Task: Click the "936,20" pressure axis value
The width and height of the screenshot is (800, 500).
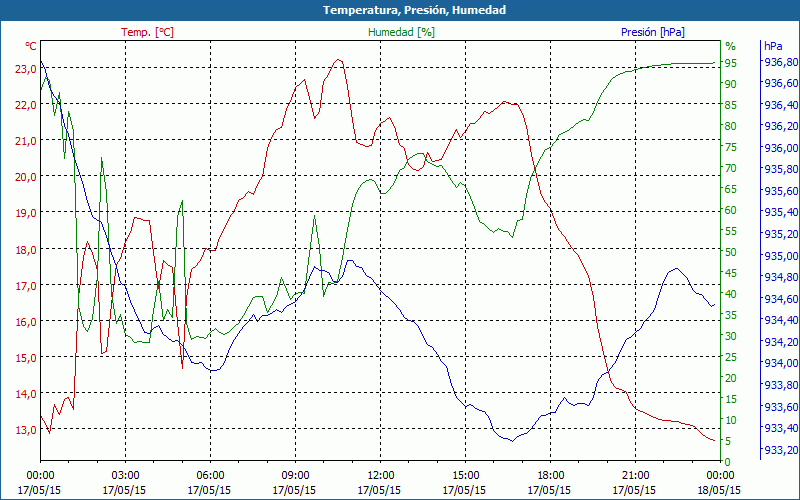Action: (x=779, y=127)
